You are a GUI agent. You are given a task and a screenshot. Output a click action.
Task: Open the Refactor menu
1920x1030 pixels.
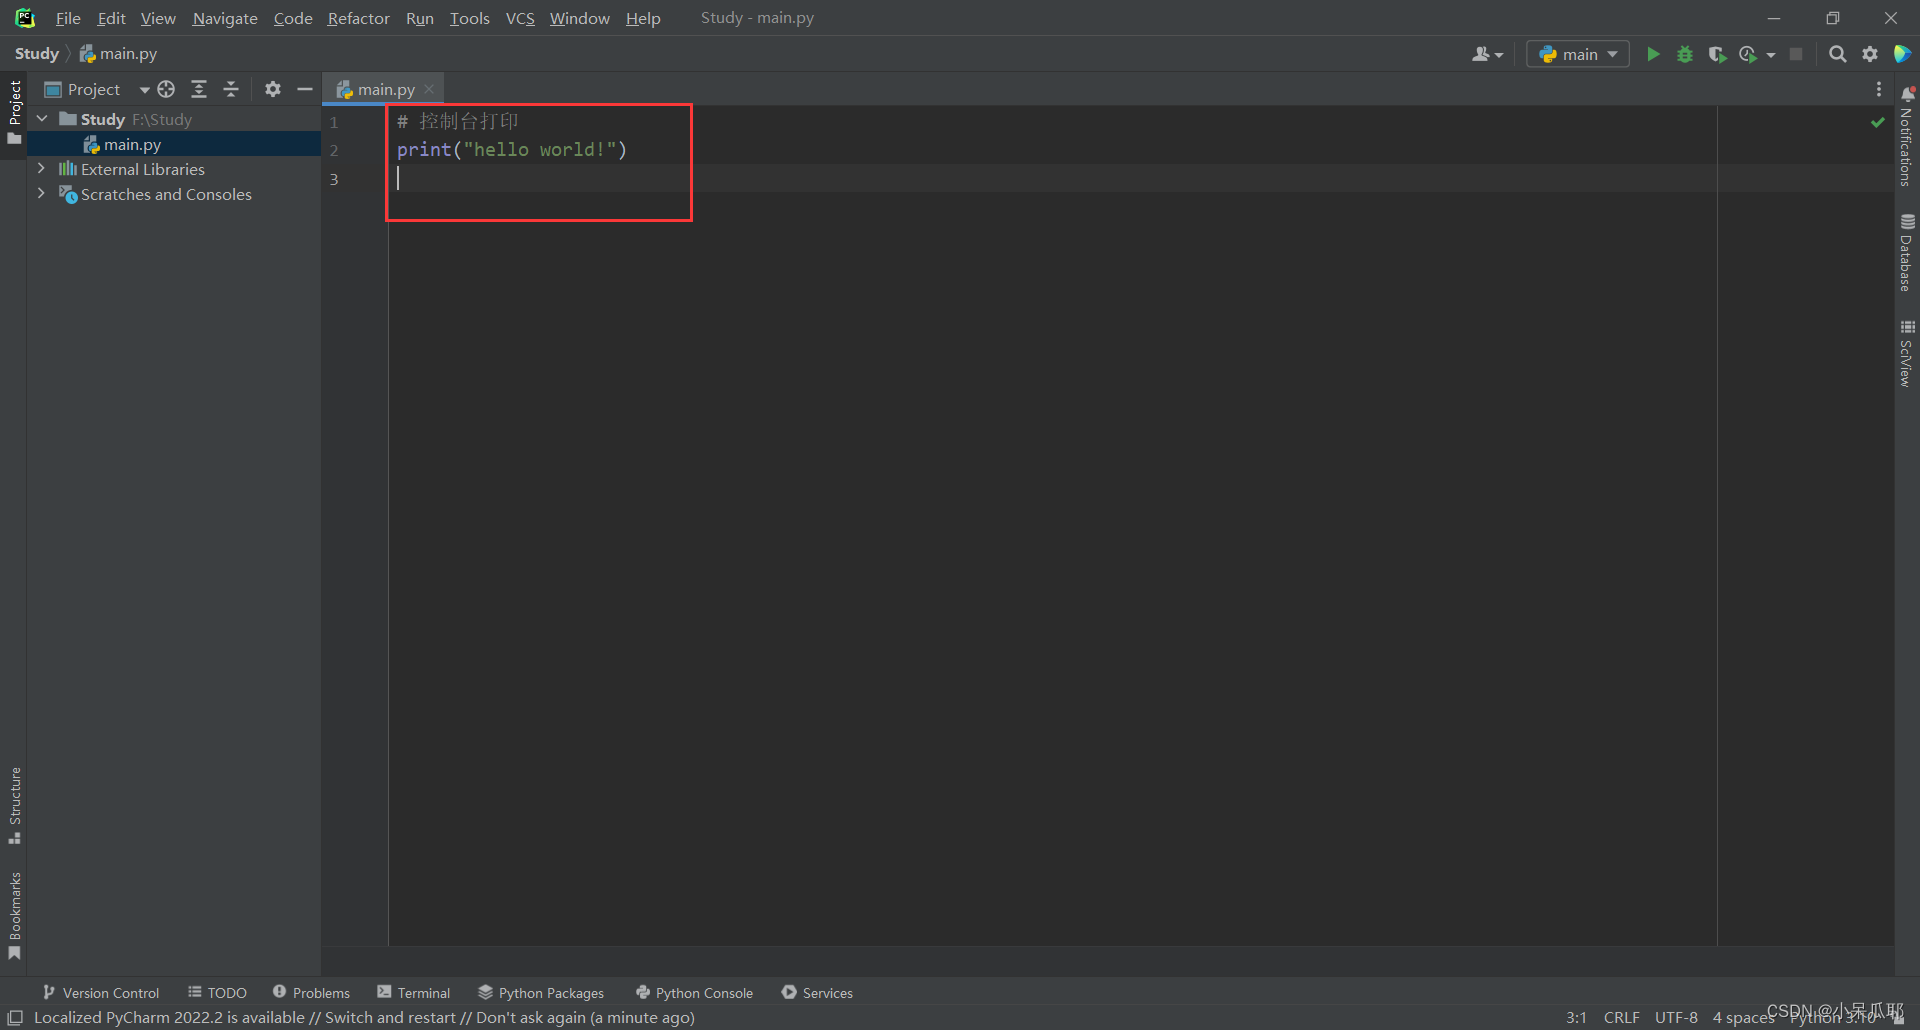pos(358,18)
